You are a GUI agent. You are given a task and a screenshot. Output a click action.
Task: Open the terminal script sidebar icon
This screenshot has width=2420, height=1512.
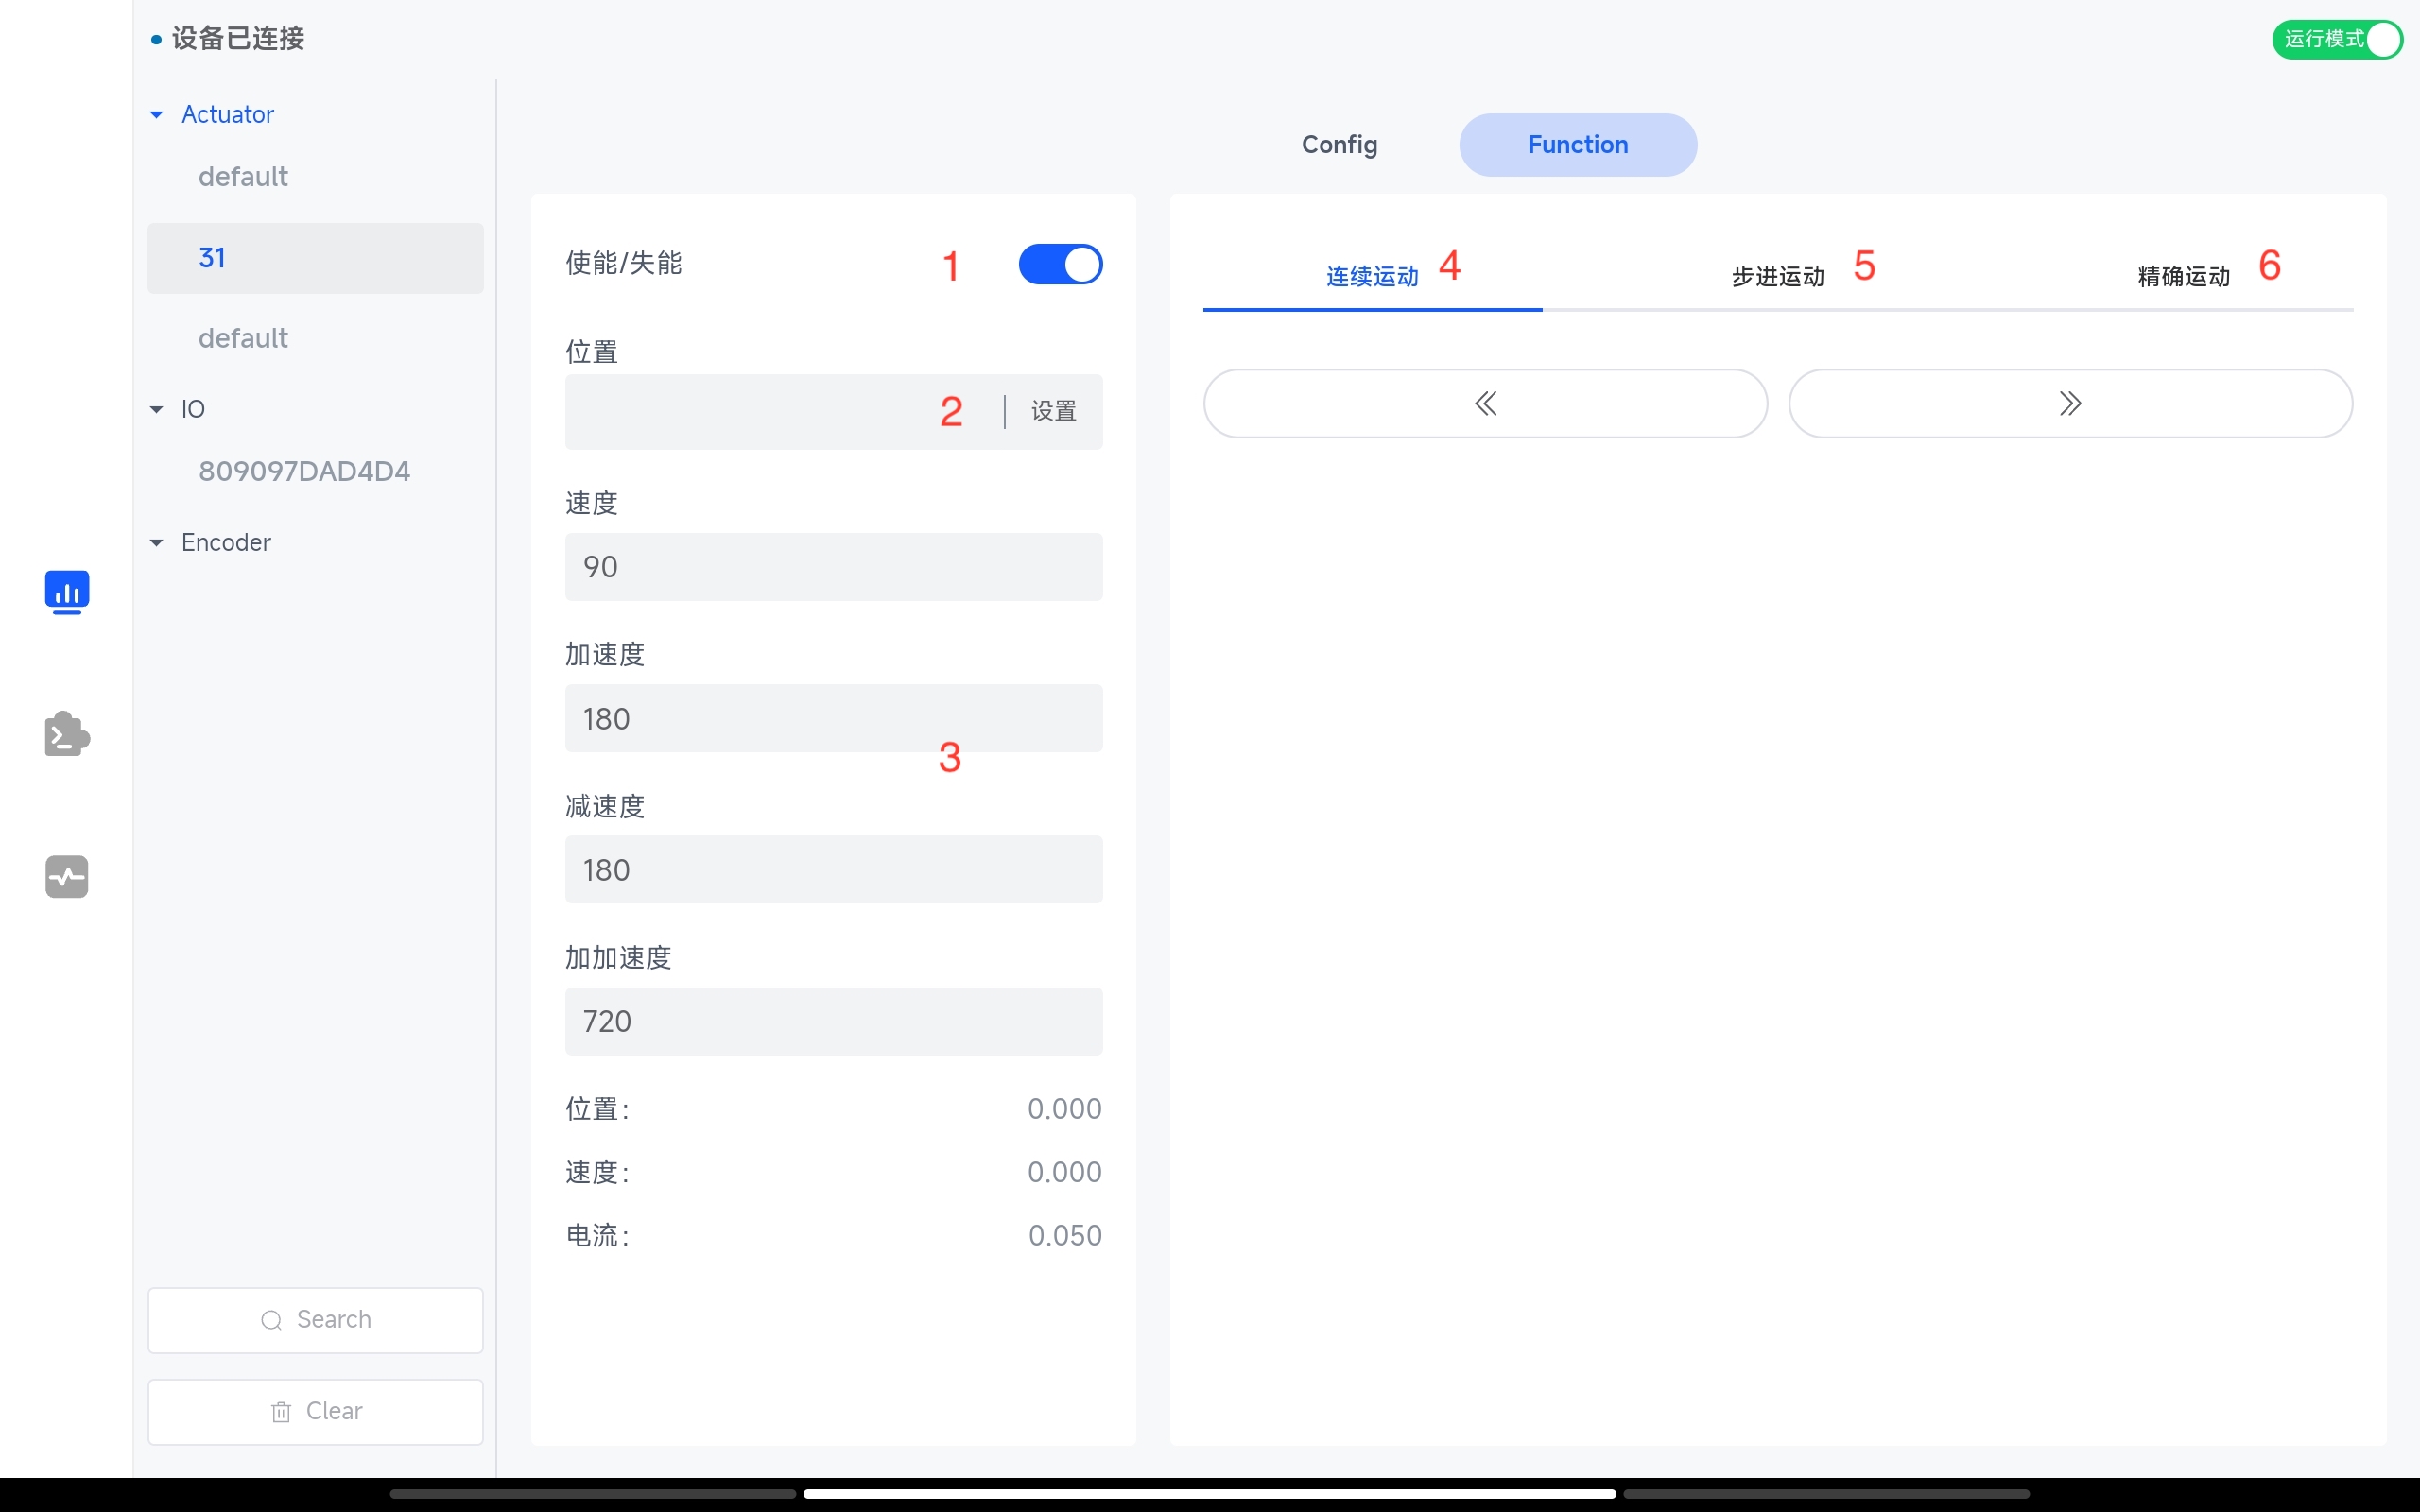point(67,734)
